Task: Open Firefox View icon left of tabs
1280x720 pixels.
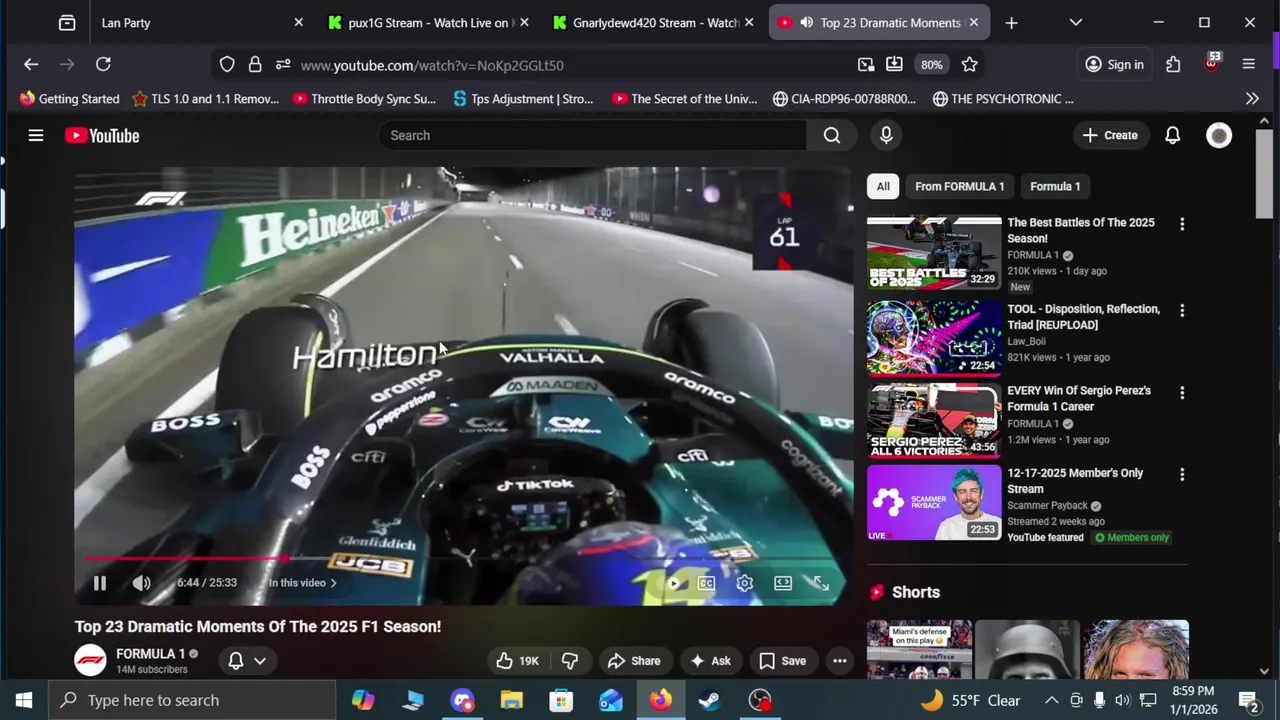Action: 67,22
